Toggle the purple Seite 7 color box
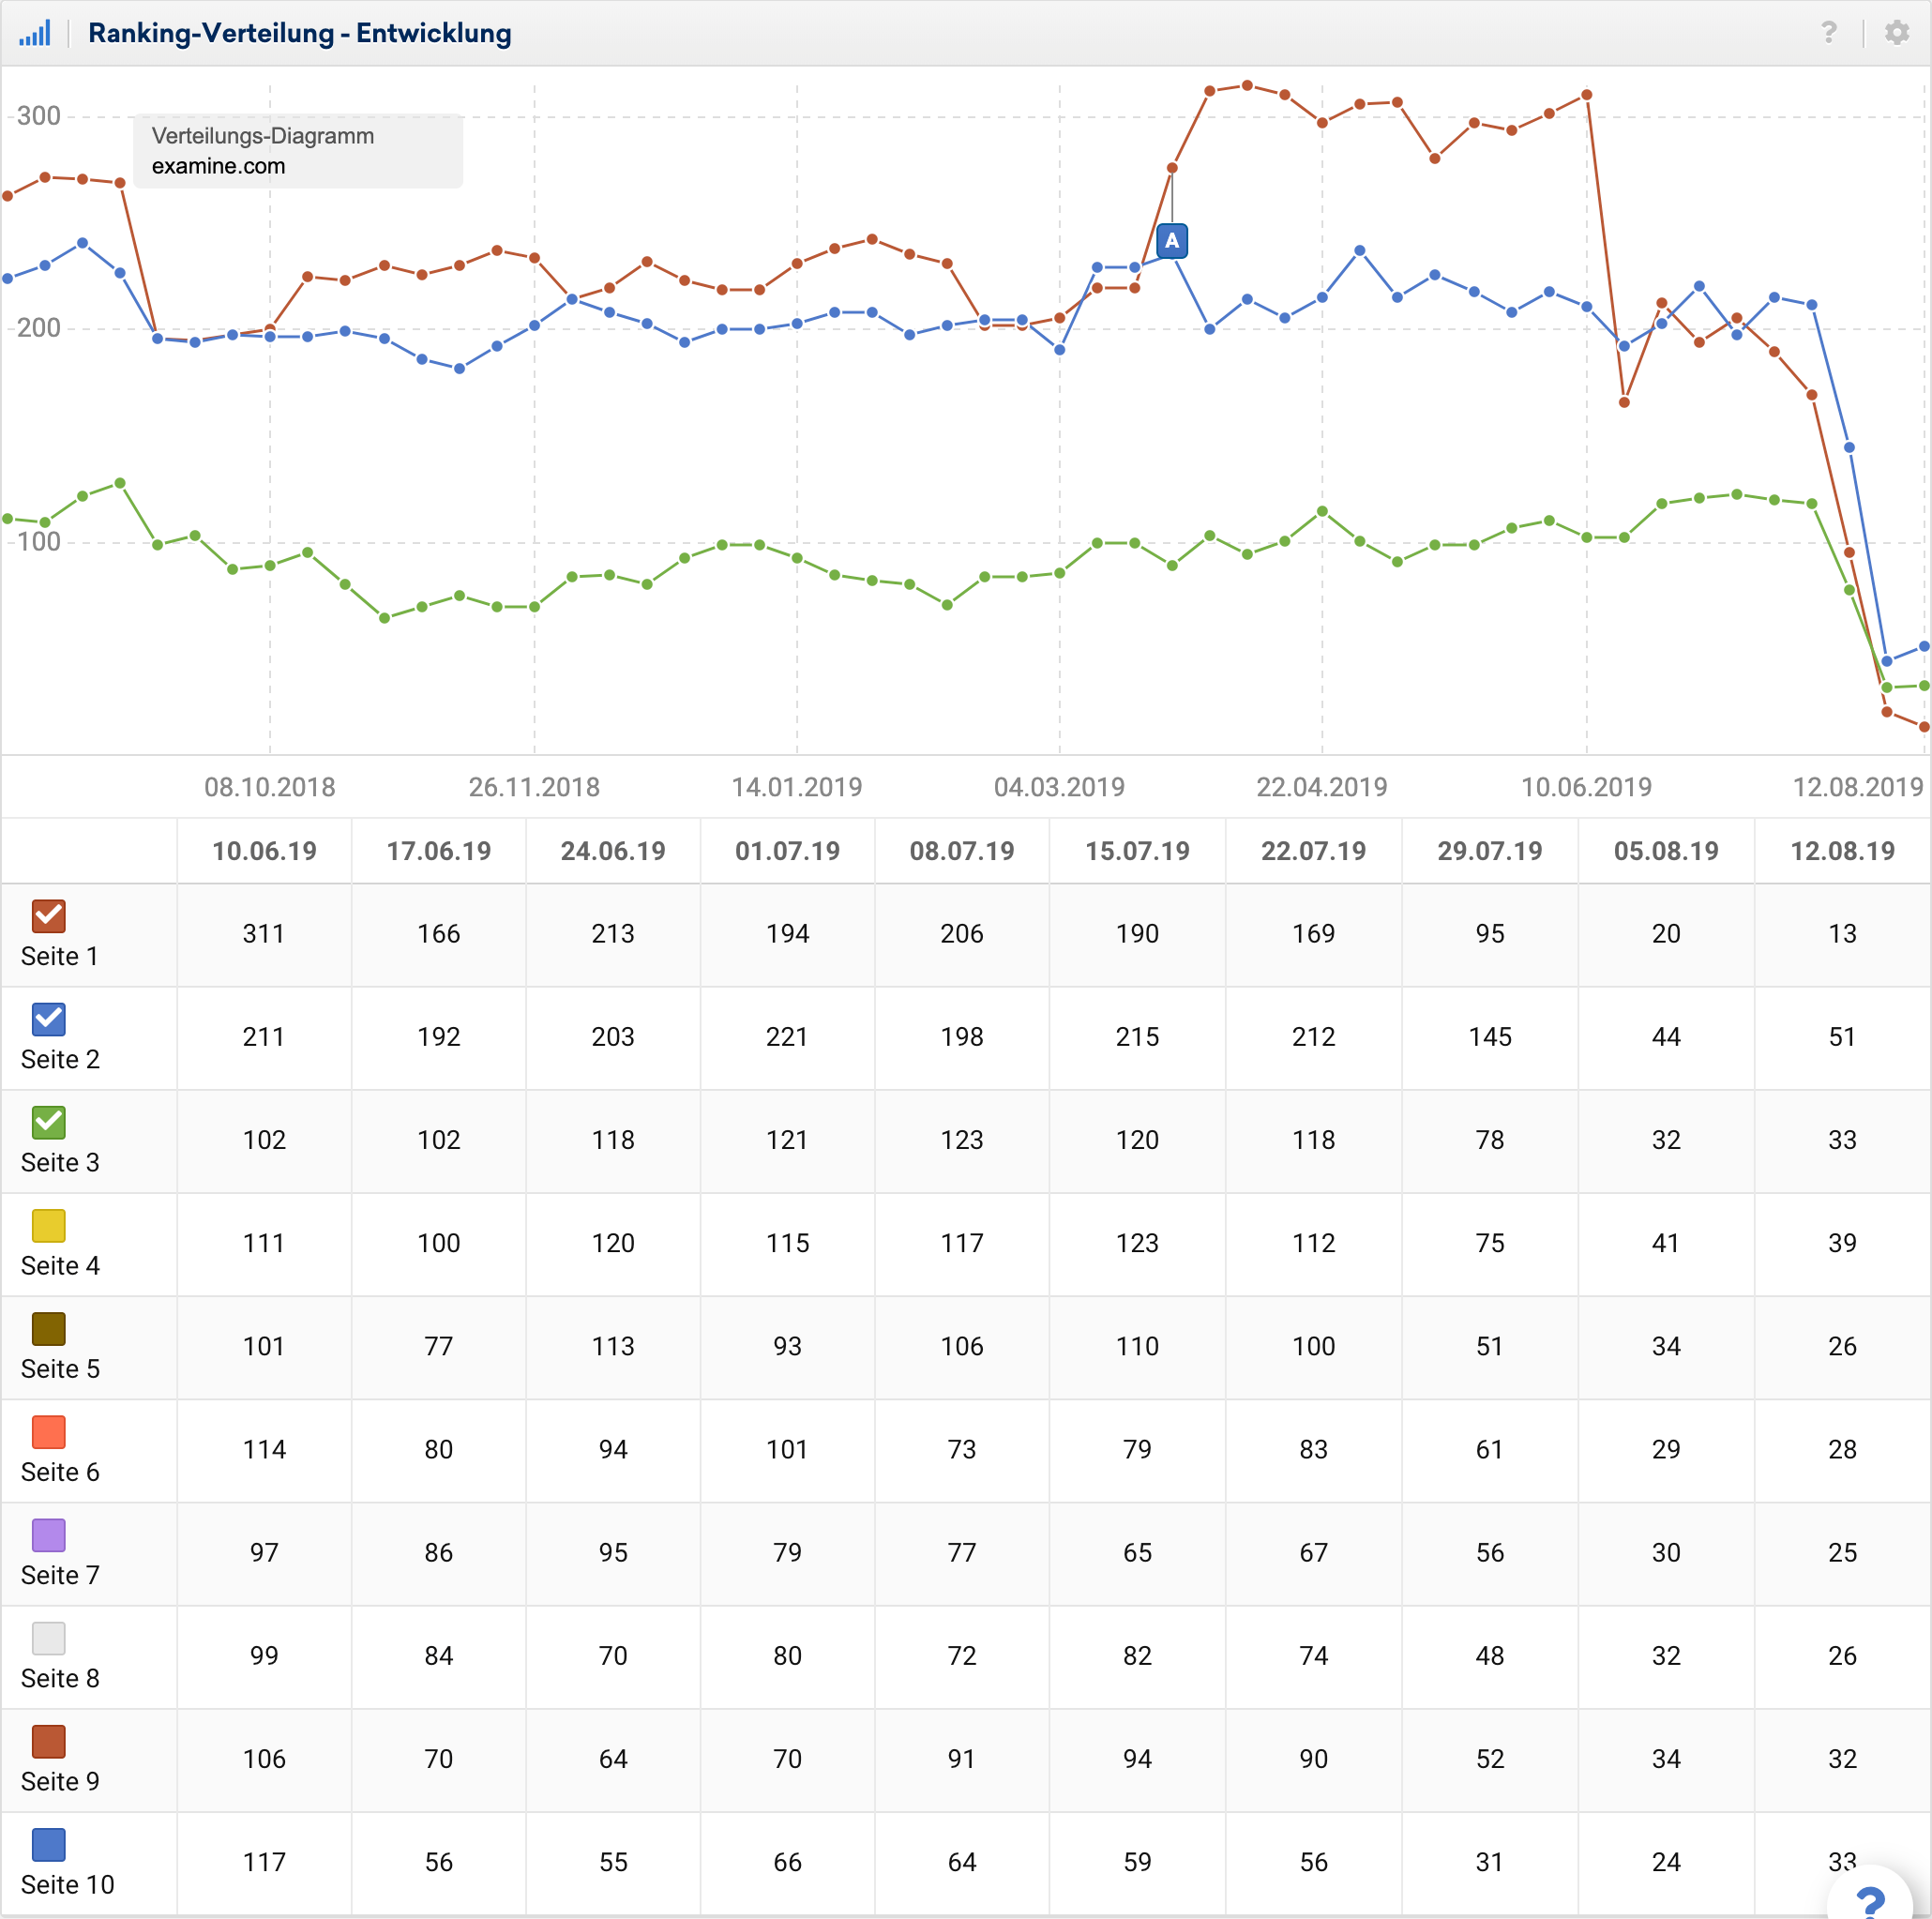 tap(48, 1534)
